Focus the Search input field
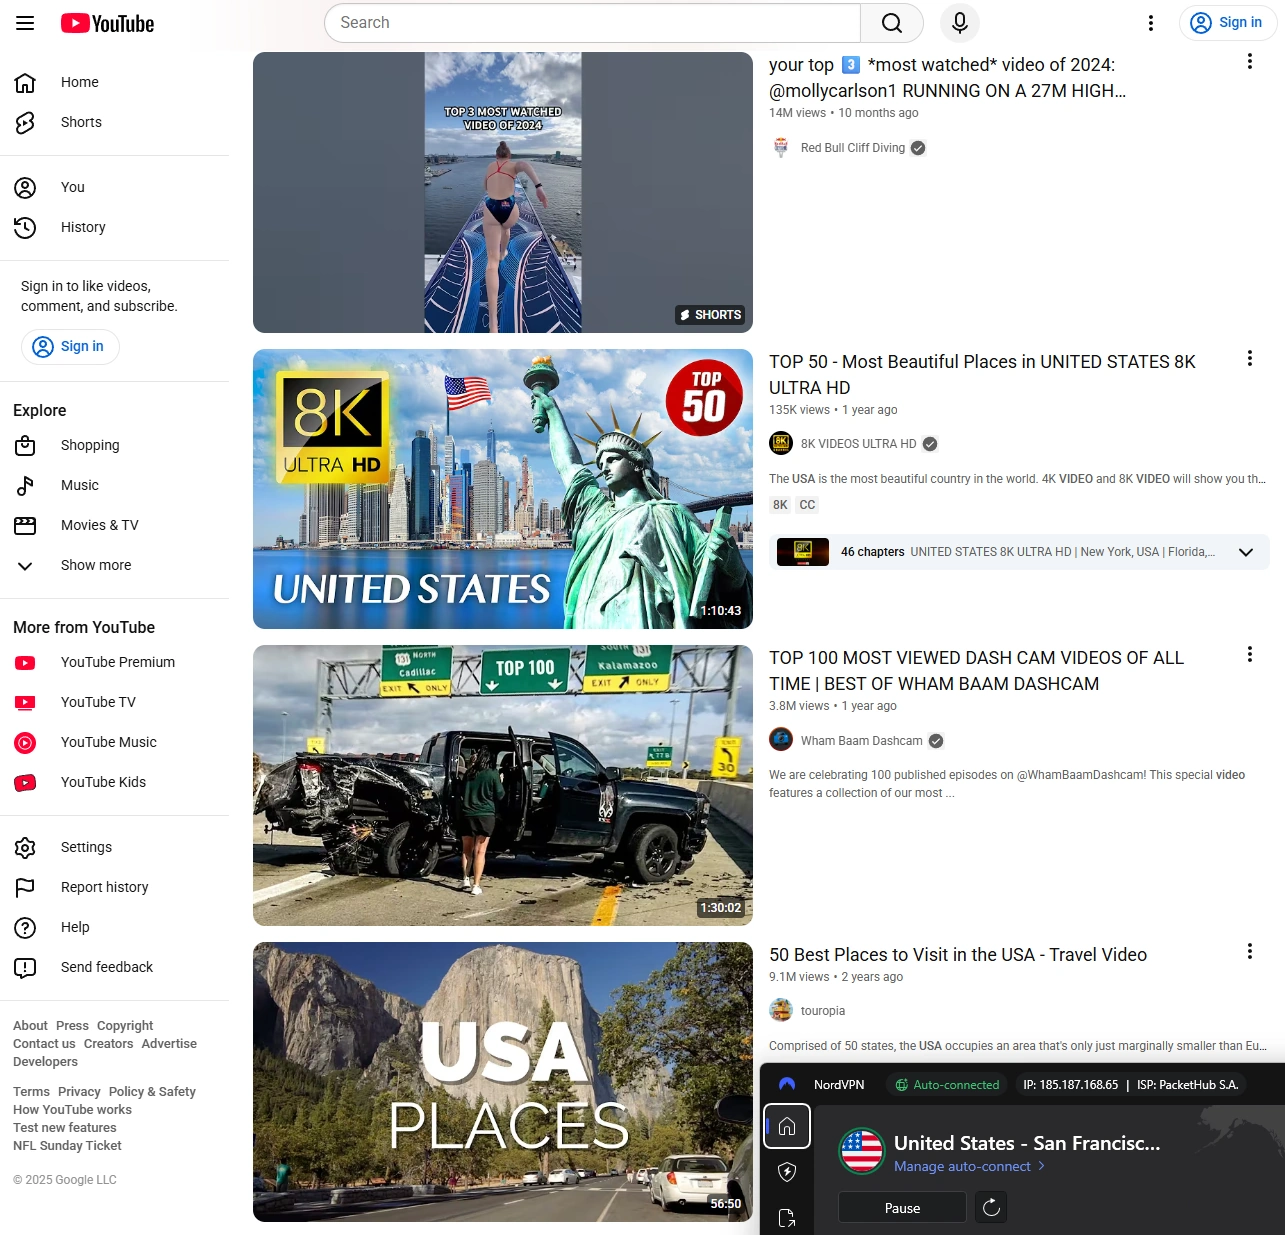1285x1235 pixels. pyautogui.click(x=592, y=23)
